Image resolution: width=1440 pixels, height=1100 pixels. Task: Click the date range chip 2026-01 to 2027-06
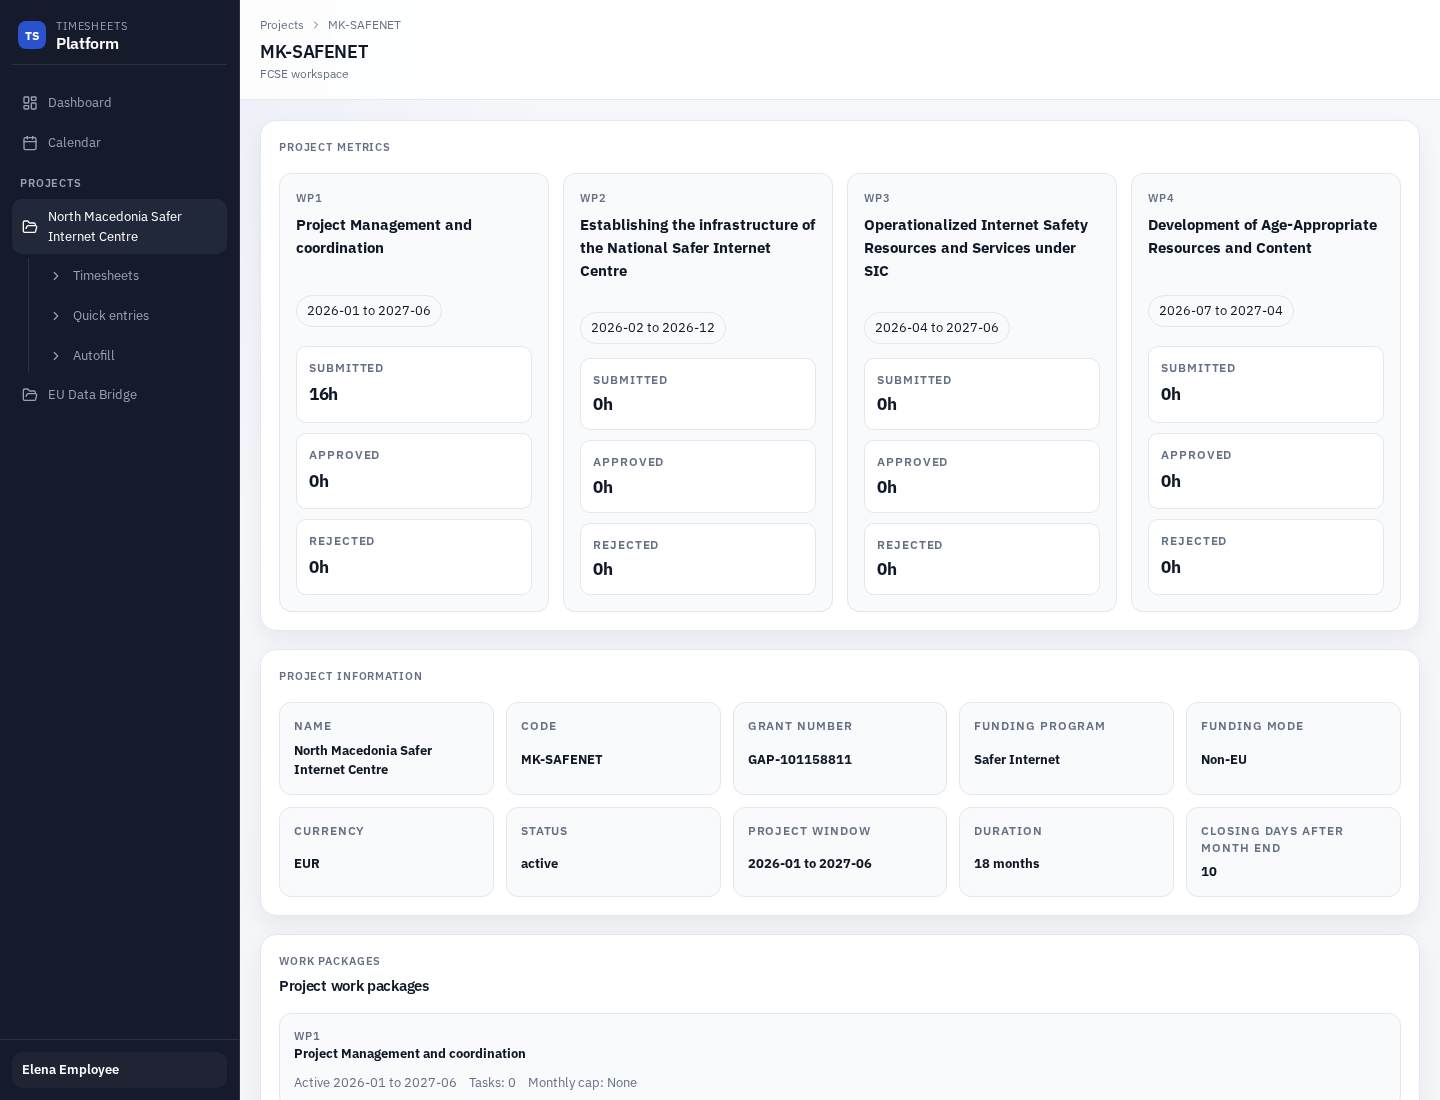368,311
